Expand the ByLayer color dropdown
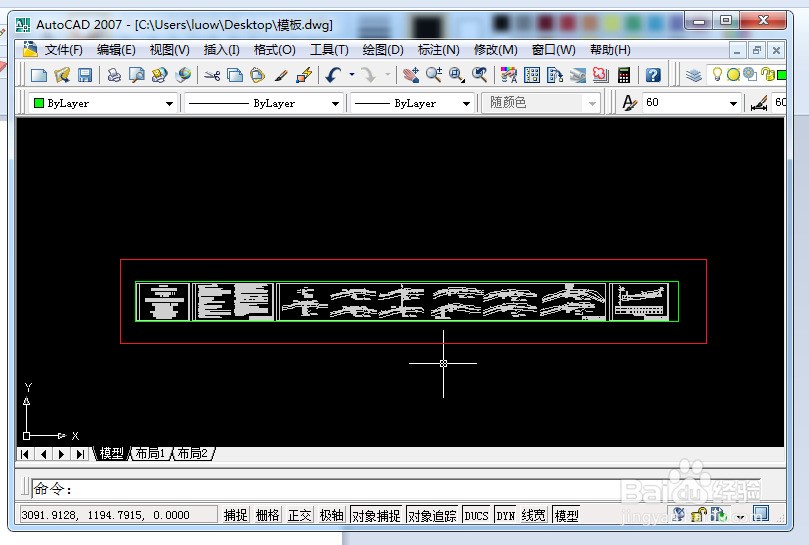 pyautogui.click(x=169, y=103)
